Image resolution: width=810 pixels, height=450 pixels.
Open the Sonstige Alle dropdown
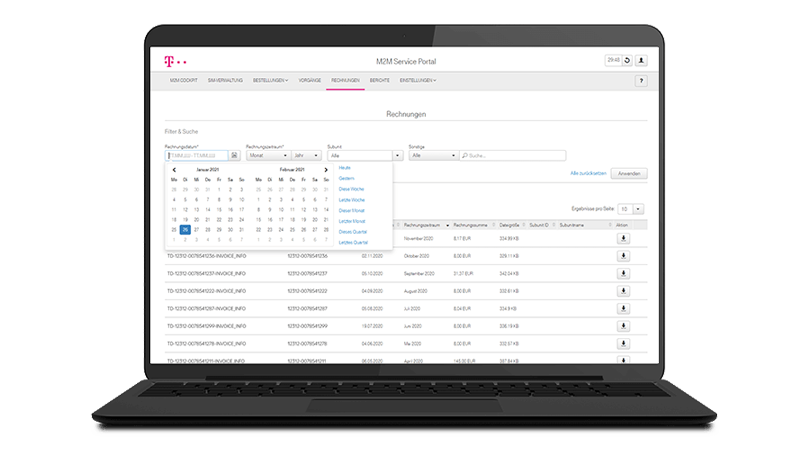[433, 156]
